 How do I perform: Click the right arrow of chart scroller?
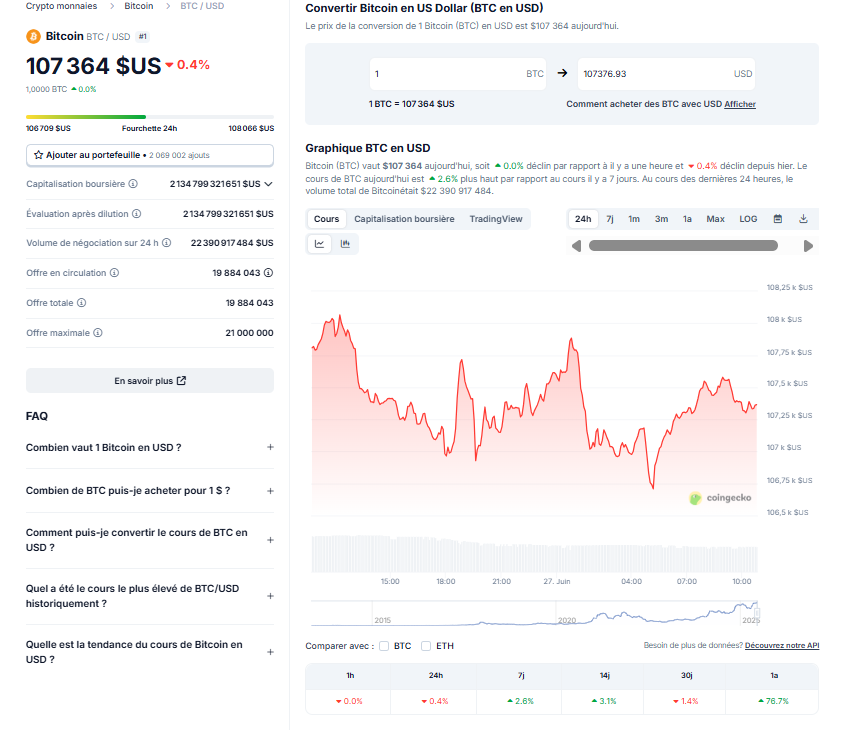tap(808, 246)
